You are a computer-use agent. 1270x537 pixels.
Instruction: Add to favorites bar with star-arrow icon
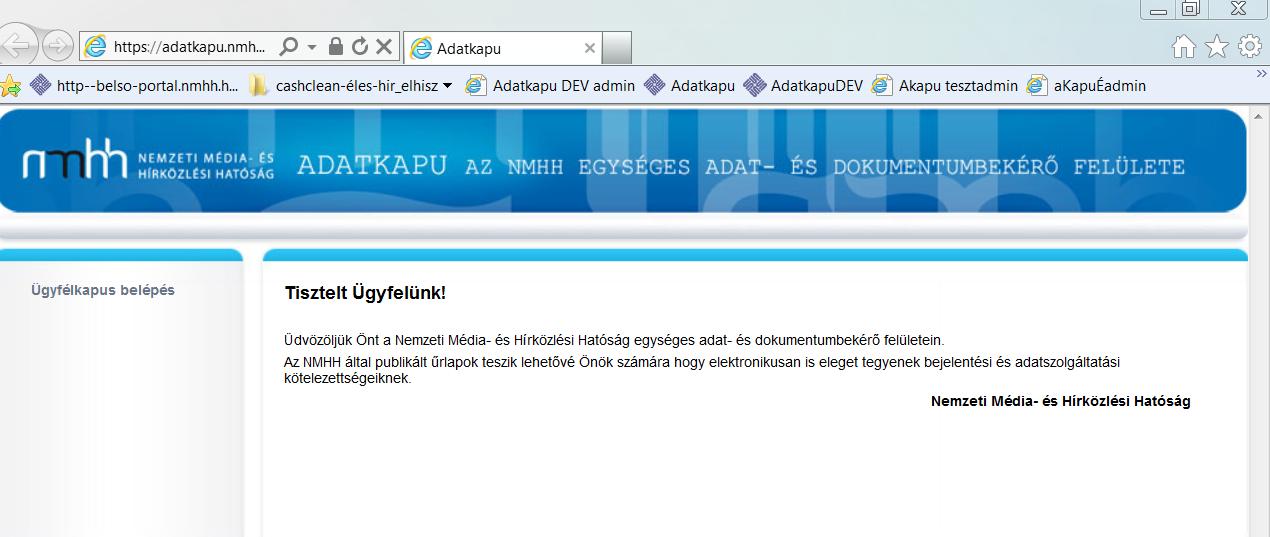coord(11,85)
